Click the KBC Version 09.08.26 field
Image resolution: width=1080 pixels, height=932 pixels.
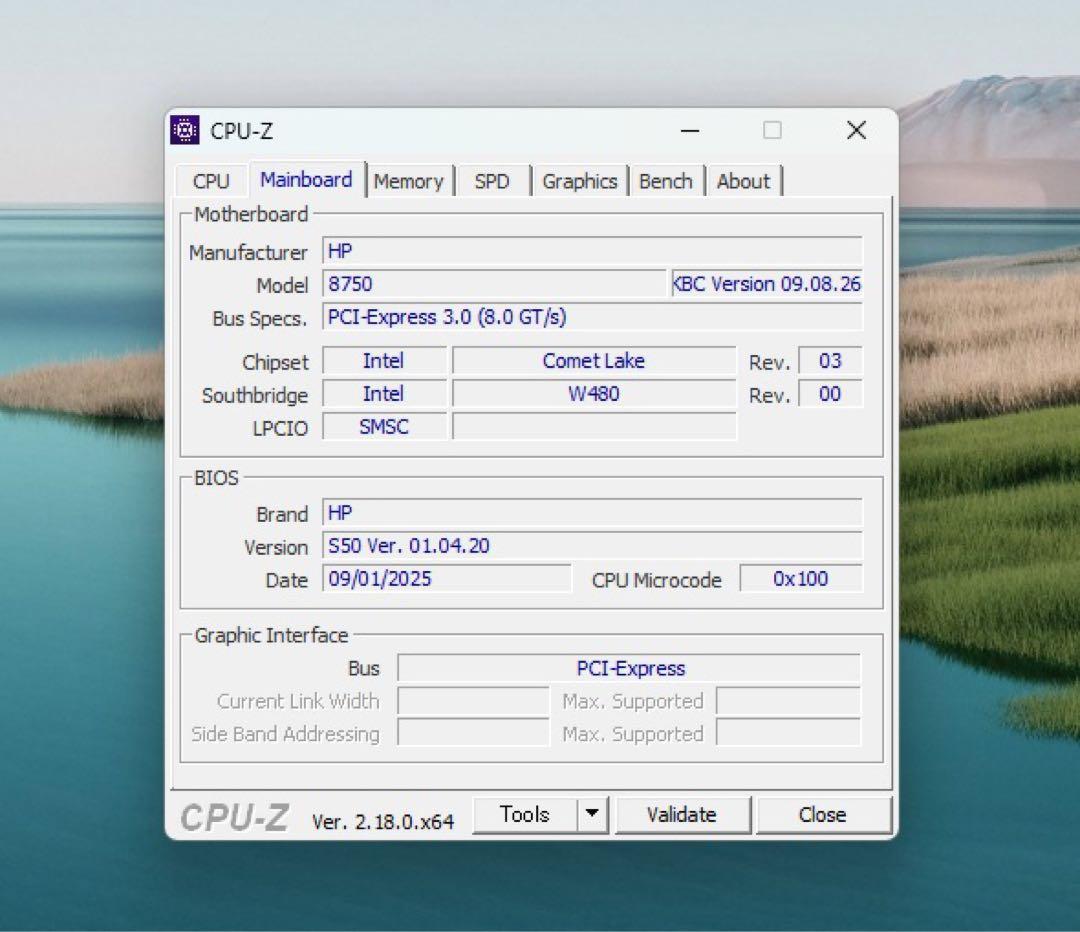point(767,284)
